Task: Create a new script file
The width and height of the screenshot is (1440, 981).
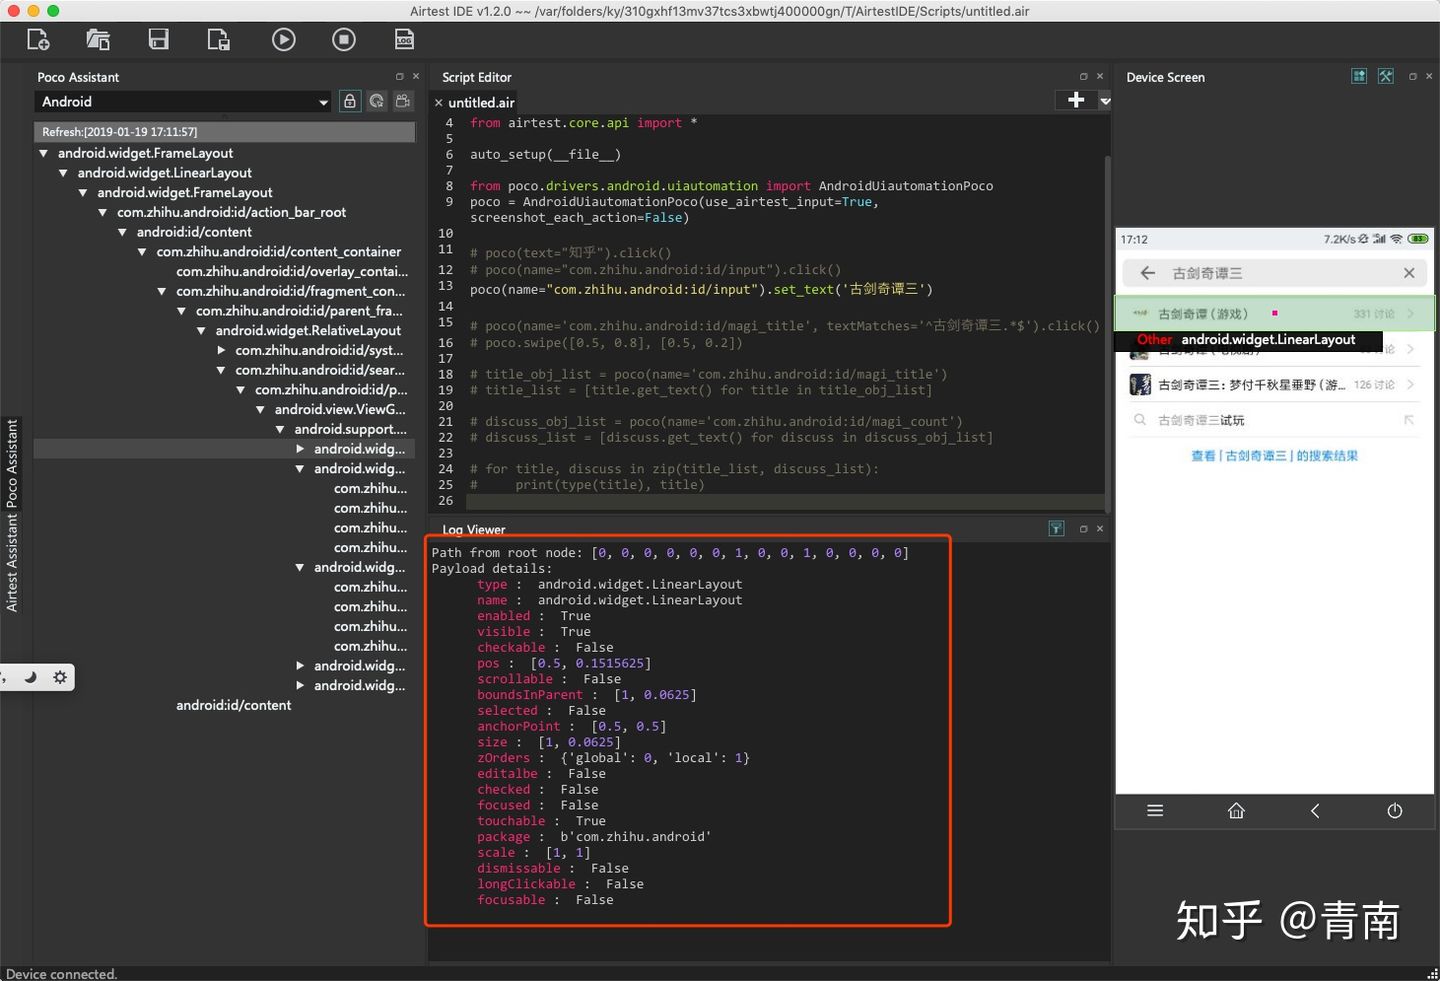Action: [x=38, y=40]
